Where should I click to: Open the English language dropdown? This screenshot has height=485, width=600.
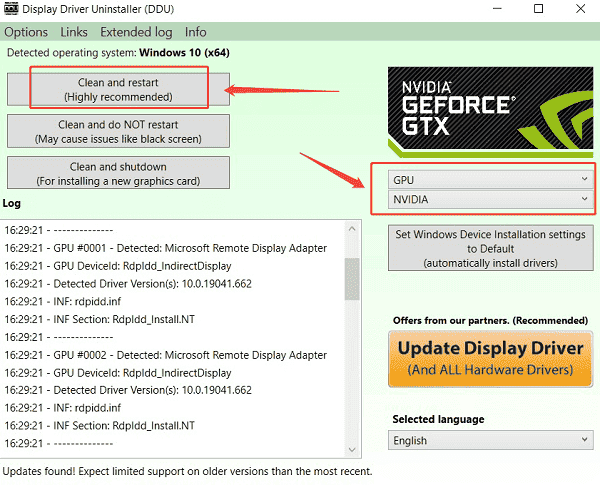click(490, 440)
